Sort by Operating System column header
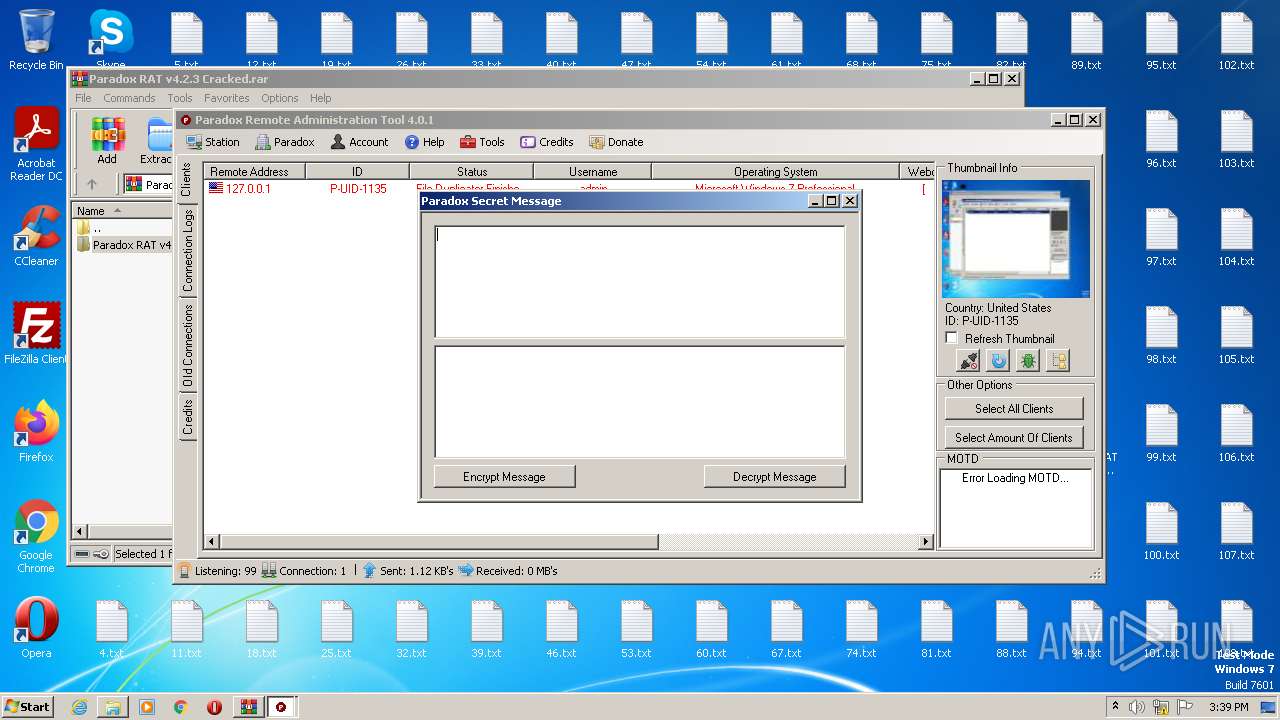The height and width of the screenshot is (720, 1280). click(x=775, y=172)
